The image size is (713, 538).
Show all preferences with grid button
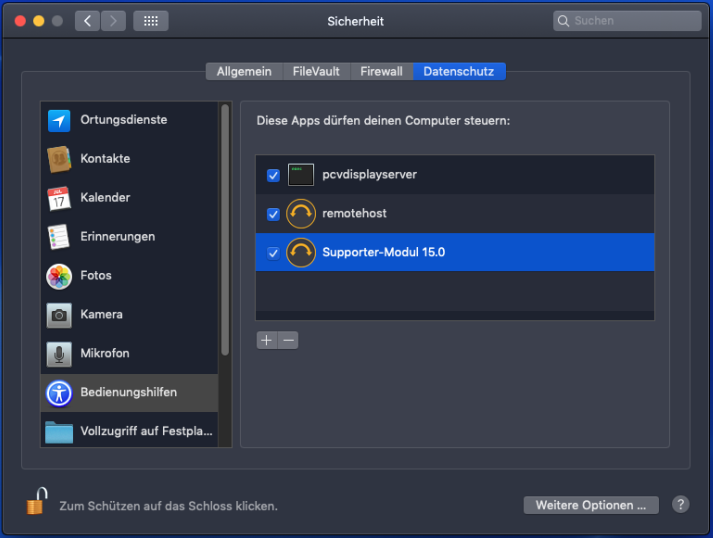151,21
